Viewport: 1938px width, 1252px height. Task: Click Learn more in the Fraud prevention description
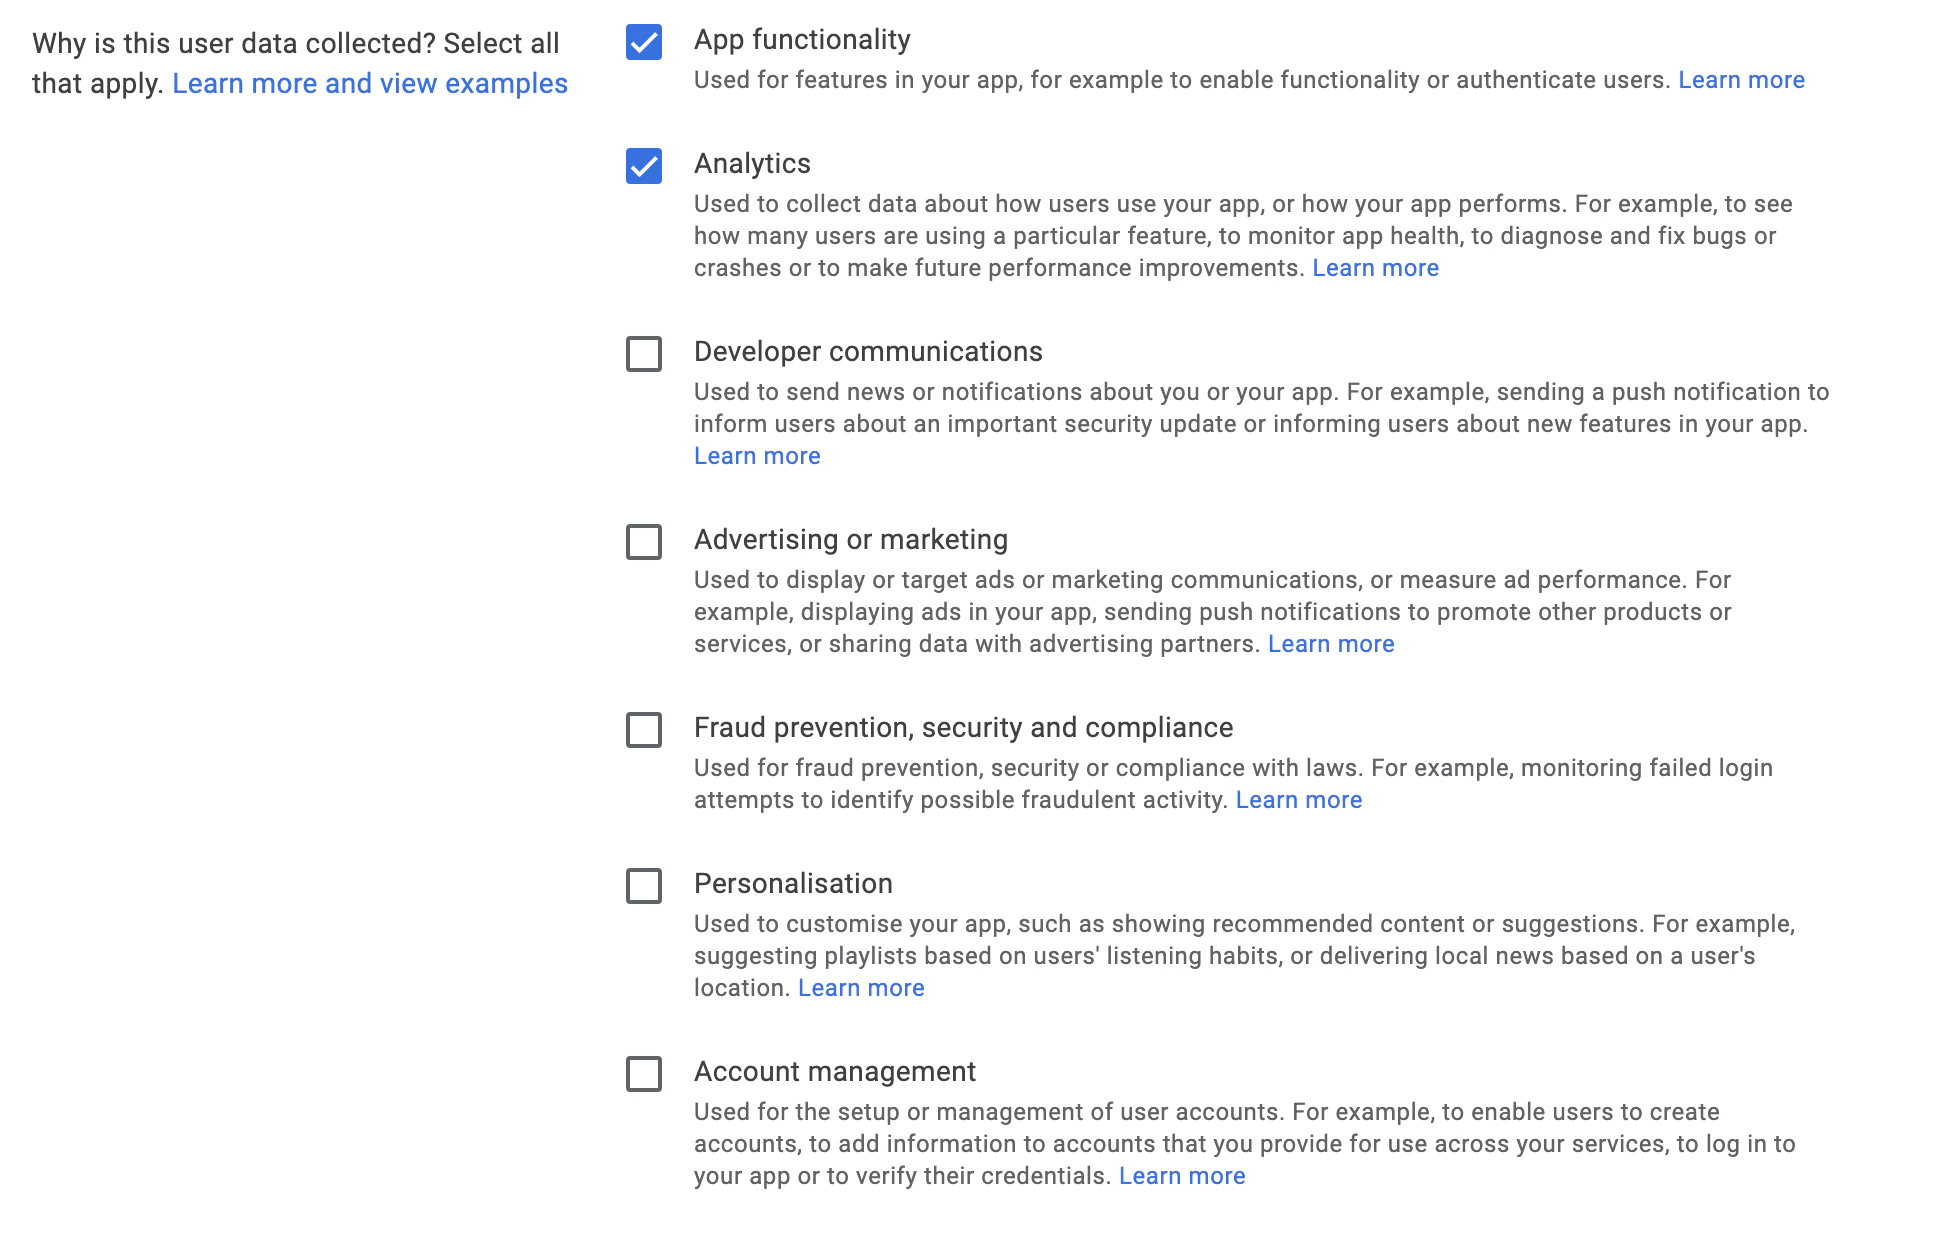(1298, 800)
